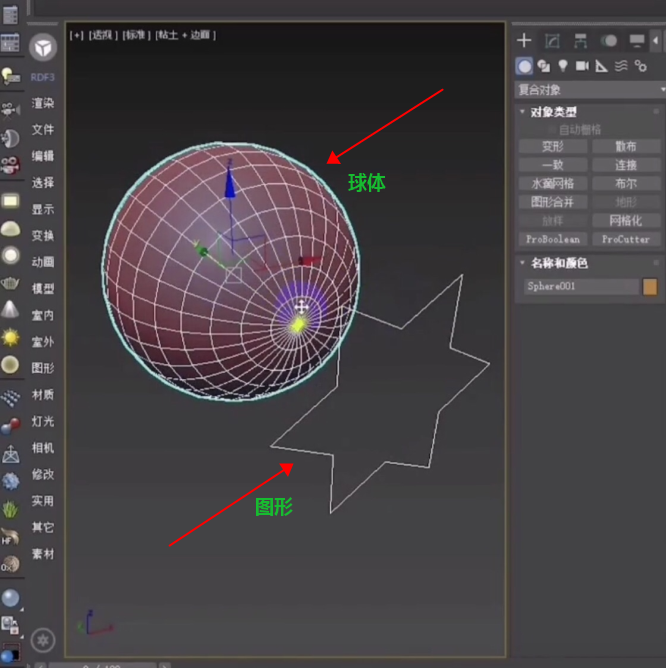Click the Geometry category sphere icon
The image size is (666, 668).
(x=525, y=66)
